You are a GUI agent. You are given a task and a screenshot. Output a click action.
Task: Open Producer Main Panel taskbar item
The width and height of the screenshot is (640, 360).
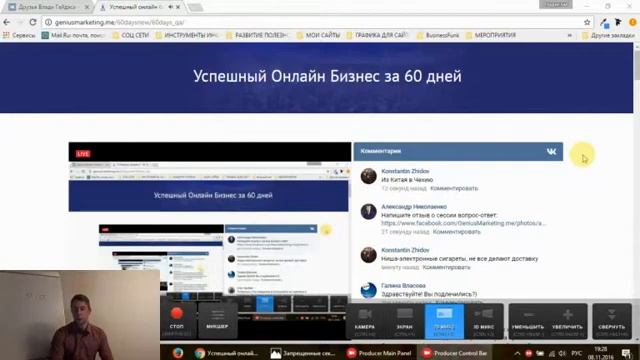[x=379, y=353]
